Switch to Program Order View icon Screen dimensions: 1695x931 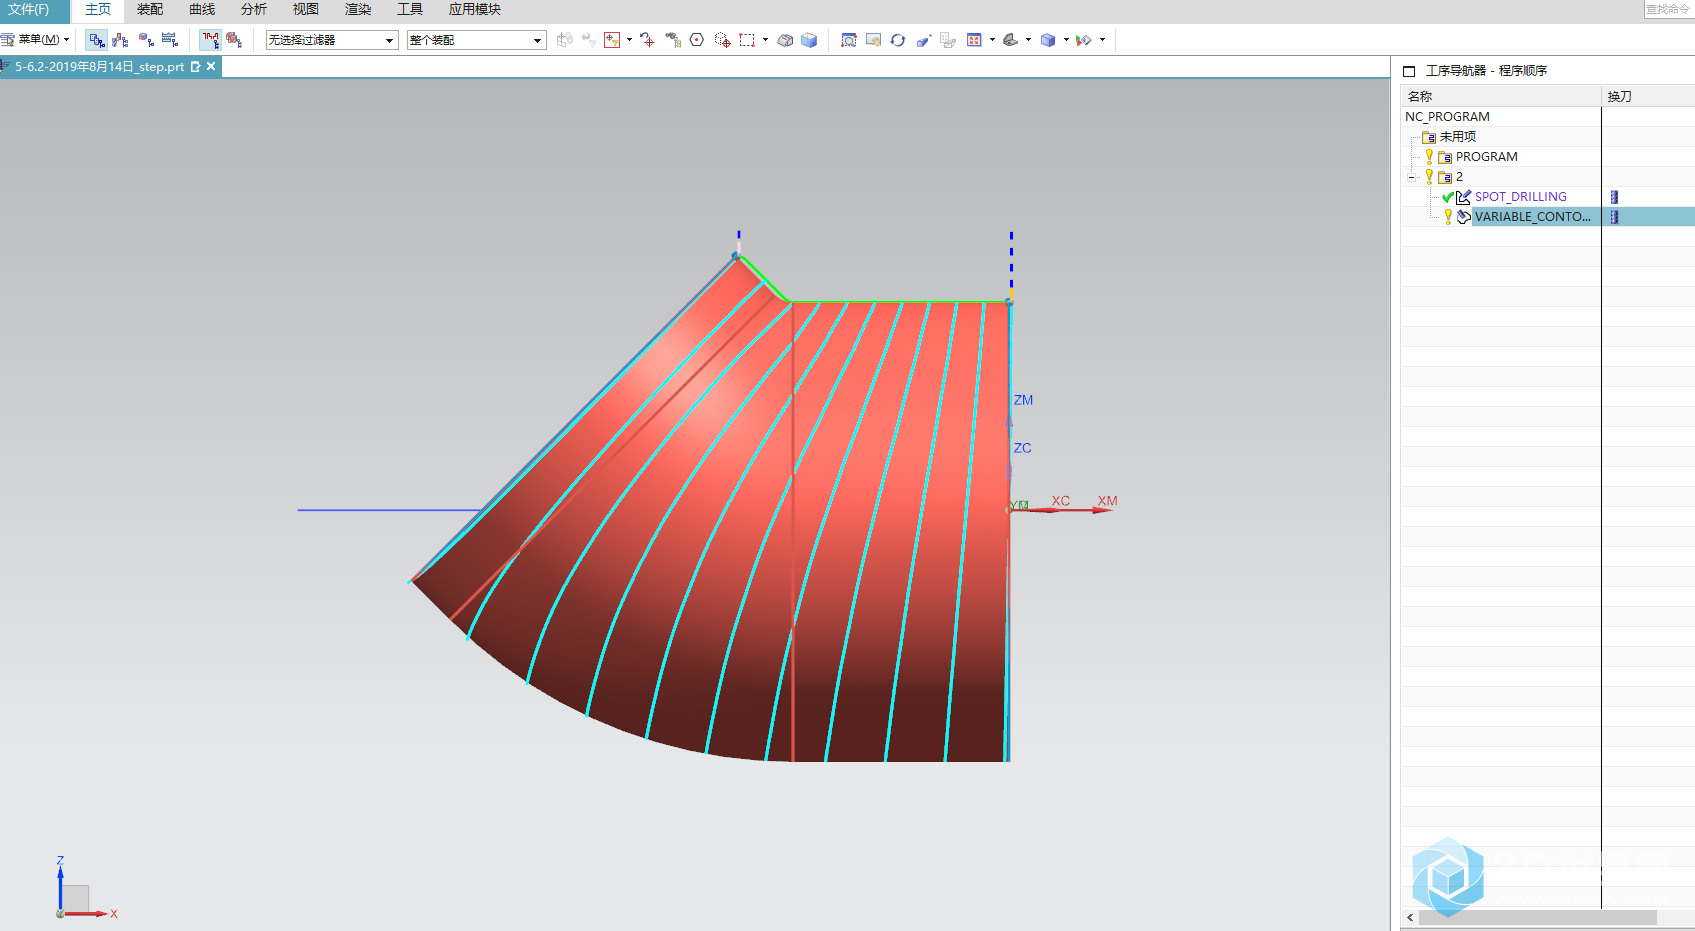(x=96, y=40)
